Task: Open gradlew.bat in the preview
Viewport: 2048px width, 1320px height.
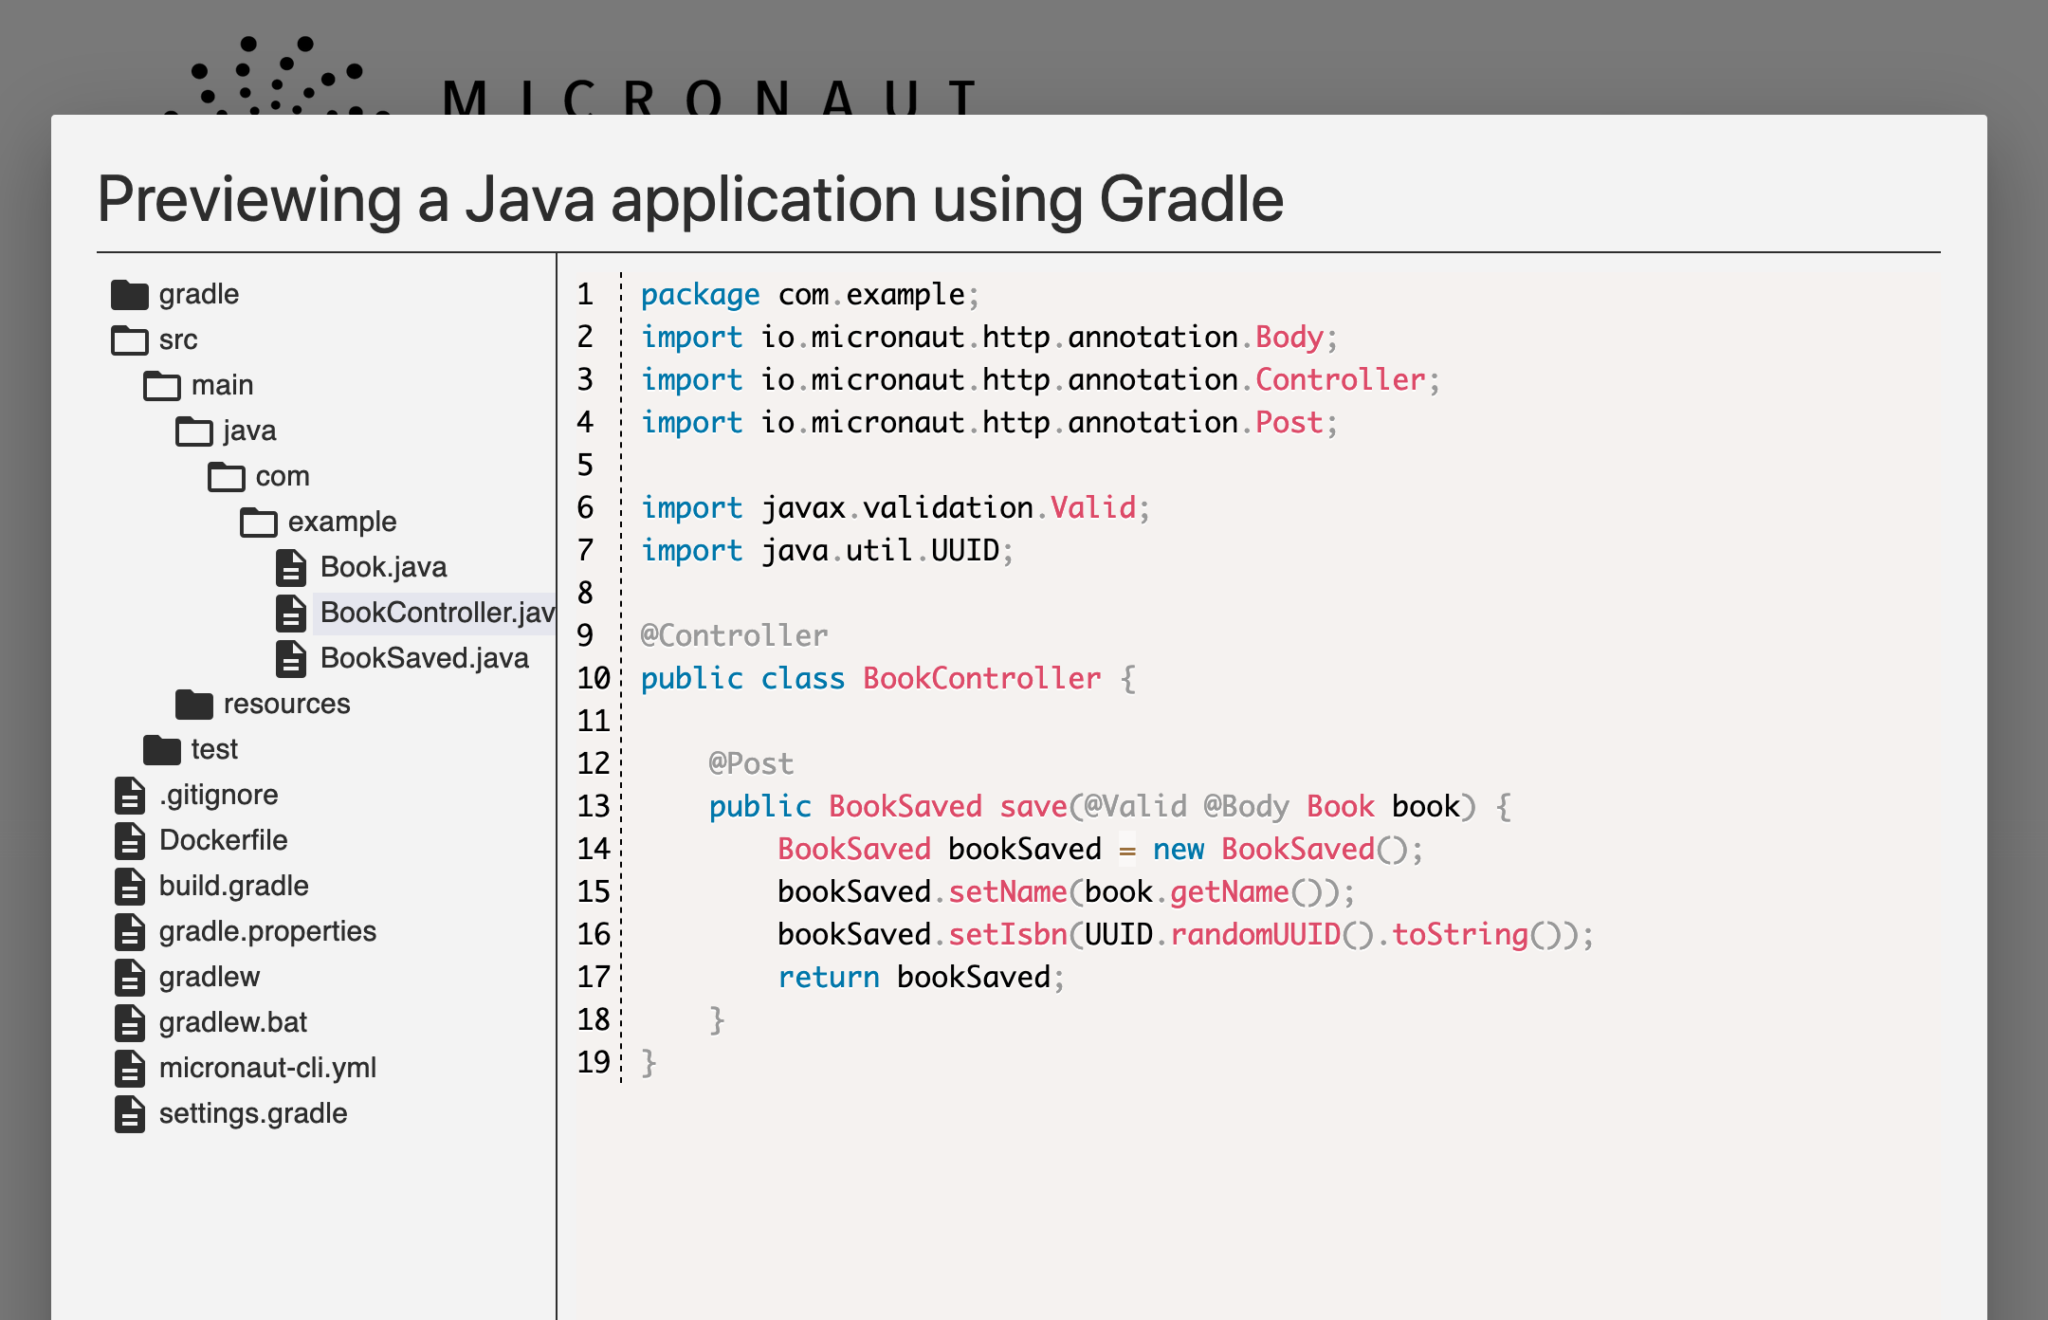Action: click(232, 1022)
